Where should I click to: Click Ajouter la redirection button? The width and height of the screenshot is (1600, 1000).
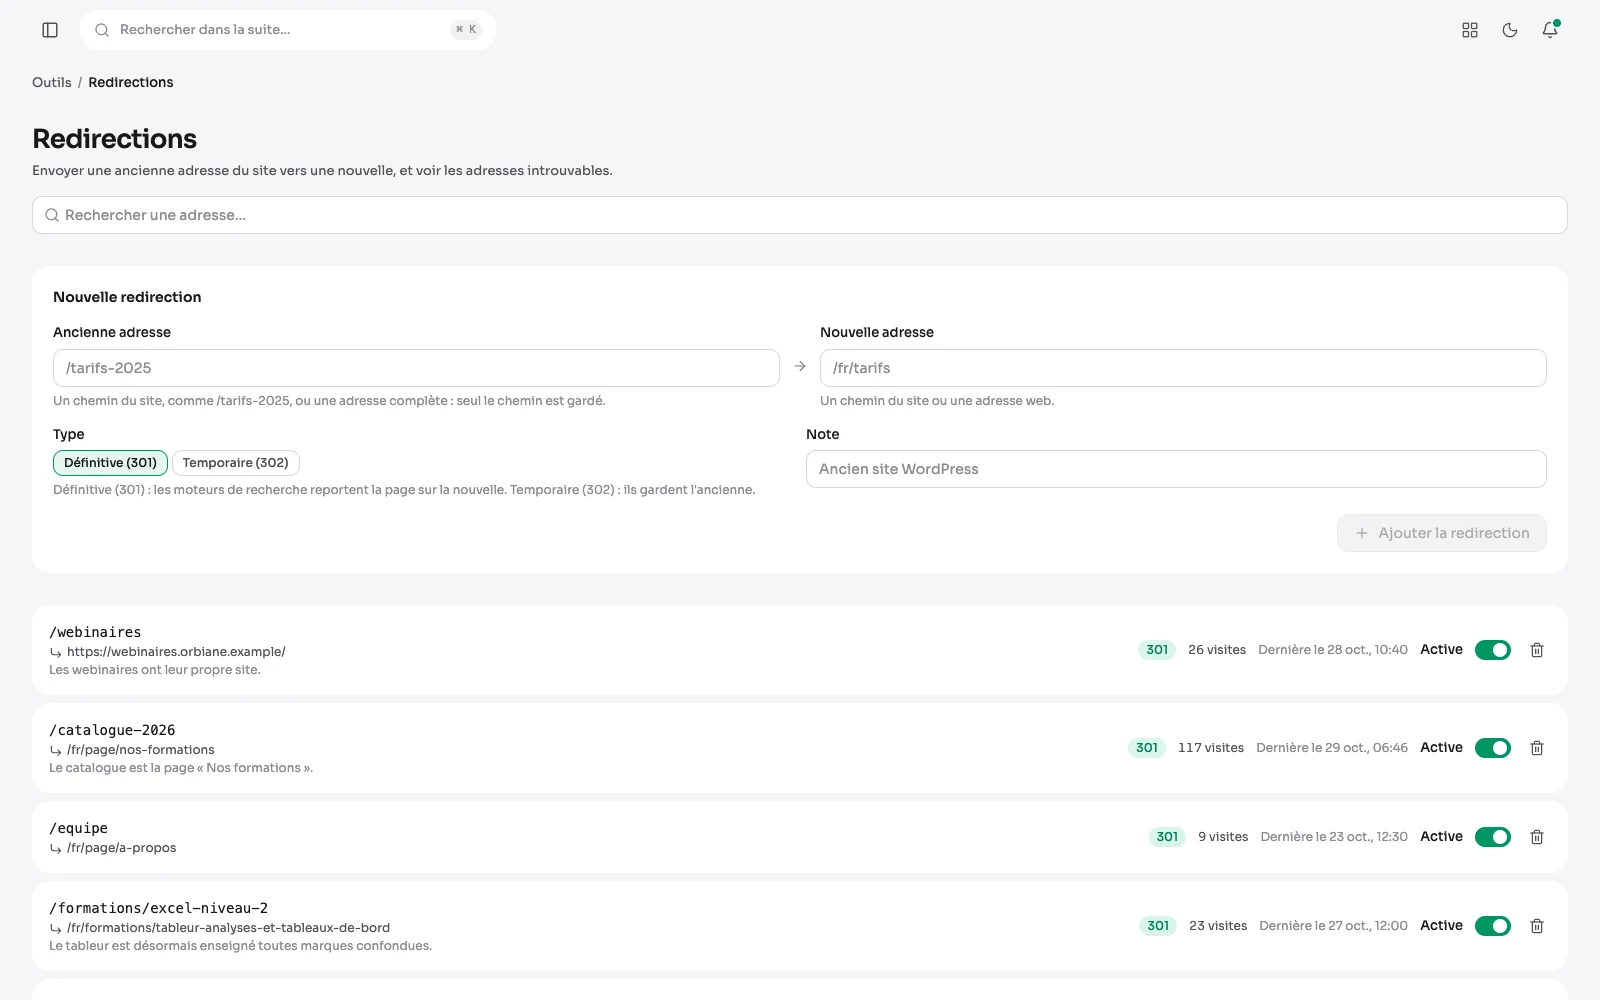pyautogui.click(x=1442, y=533)
